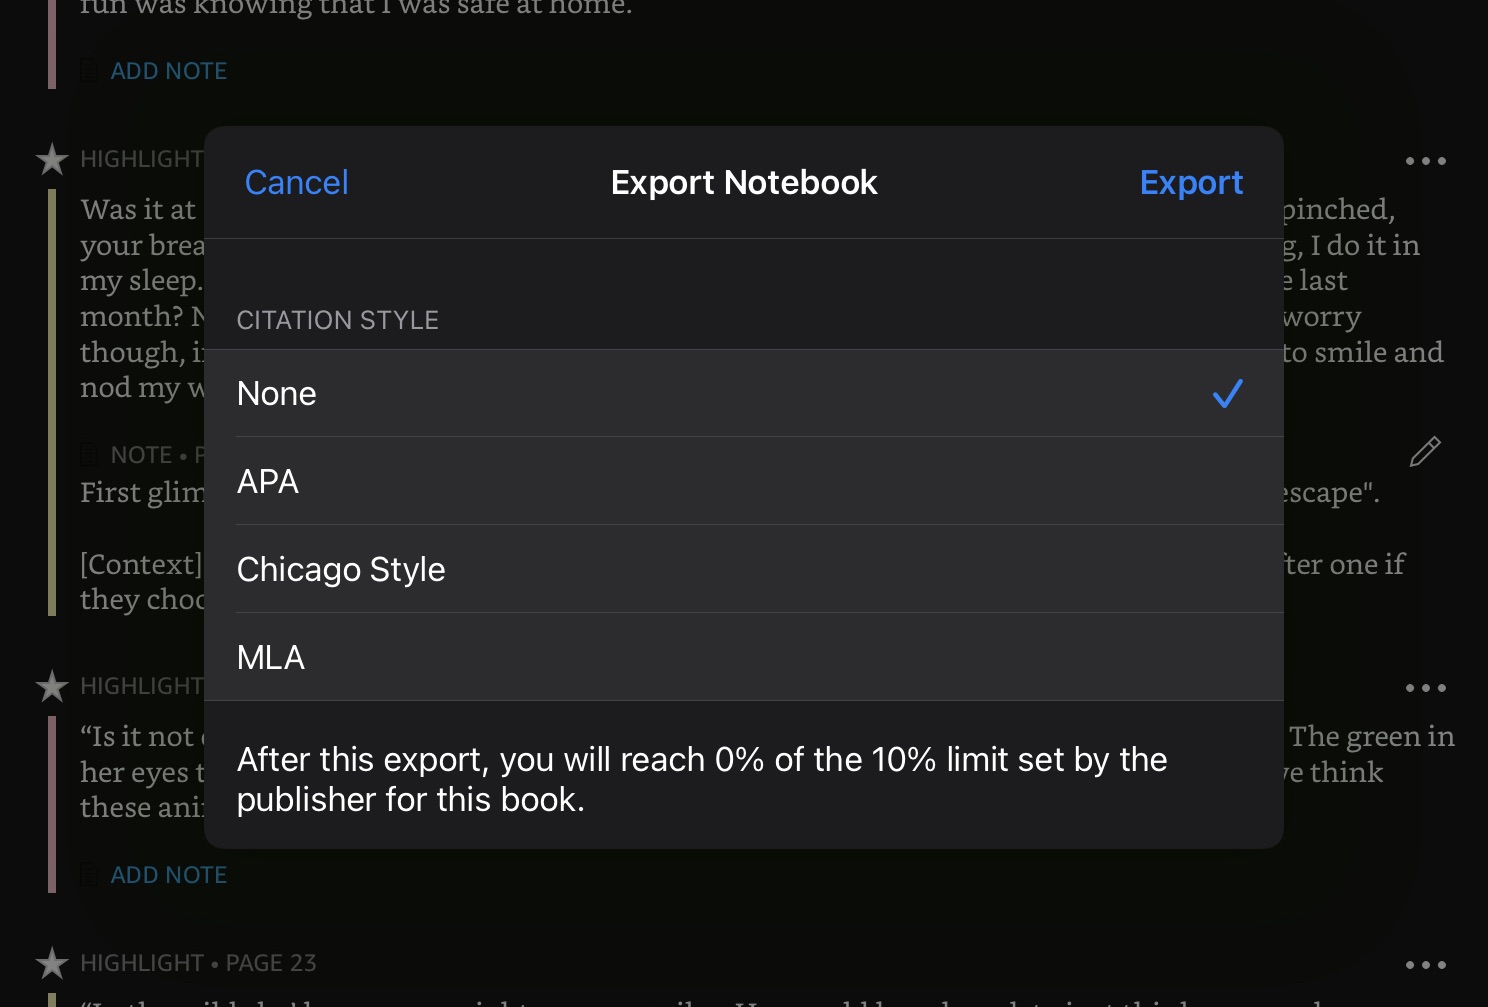This screenshot has height=1007, width=1488.
Task: Select MLA citation style
Action: [x=271, y=658]
